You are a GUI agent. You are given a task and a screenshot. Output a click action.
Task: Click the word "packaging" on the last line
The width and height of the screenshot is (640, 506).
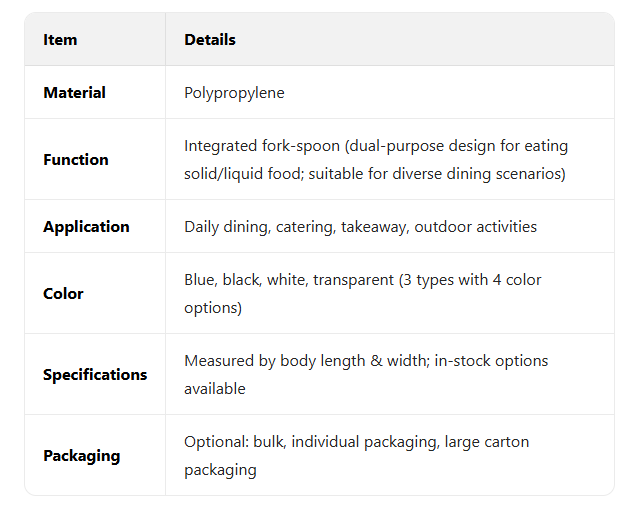coord(220,470)
